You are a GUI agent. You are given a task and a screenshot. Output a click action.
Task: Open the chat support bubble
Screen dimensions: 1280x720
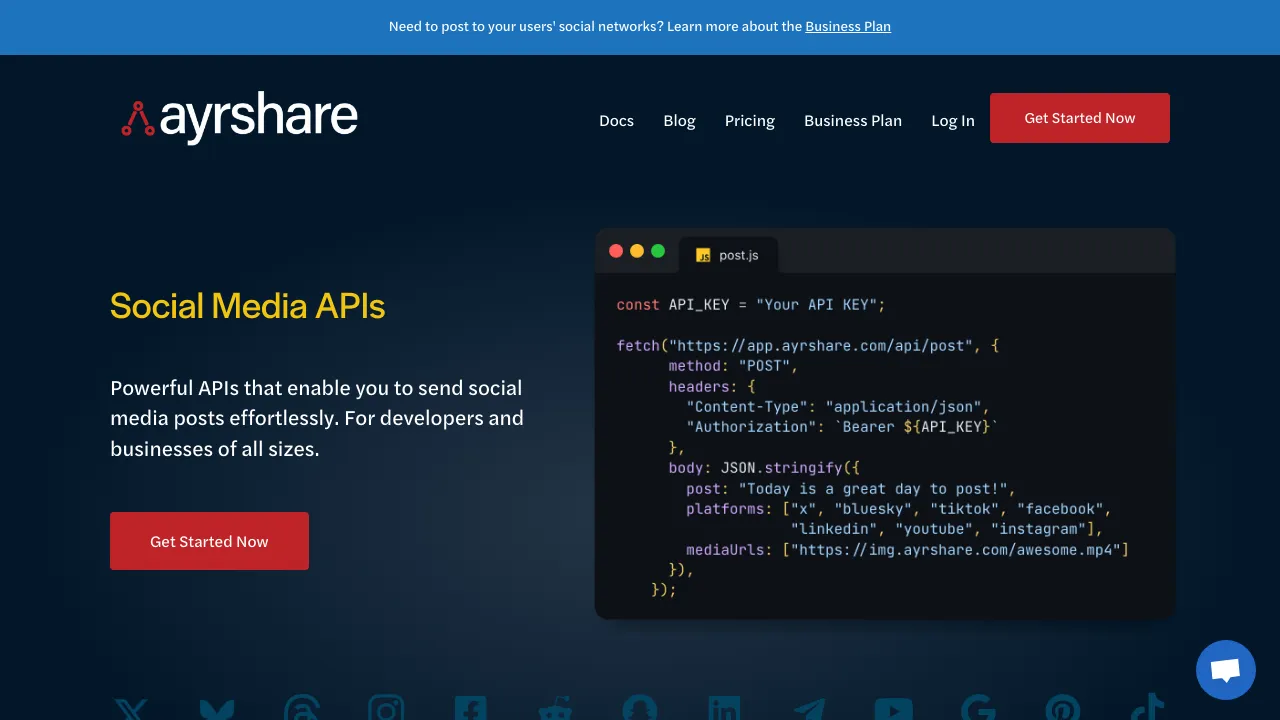pos(1226,670)
